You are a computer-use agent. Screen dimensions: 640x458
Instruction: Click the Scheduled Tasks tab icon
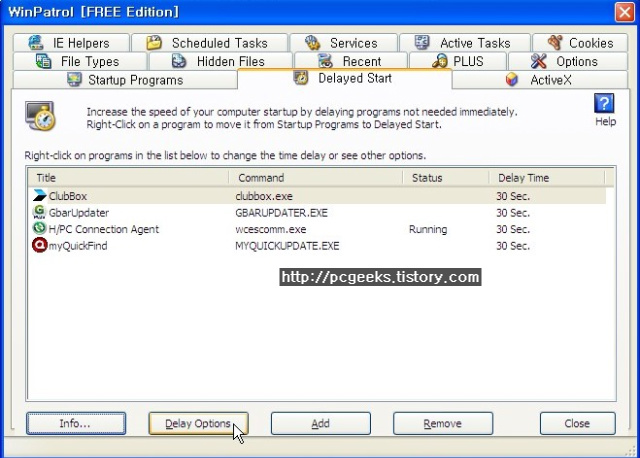(x=154, y=42)
